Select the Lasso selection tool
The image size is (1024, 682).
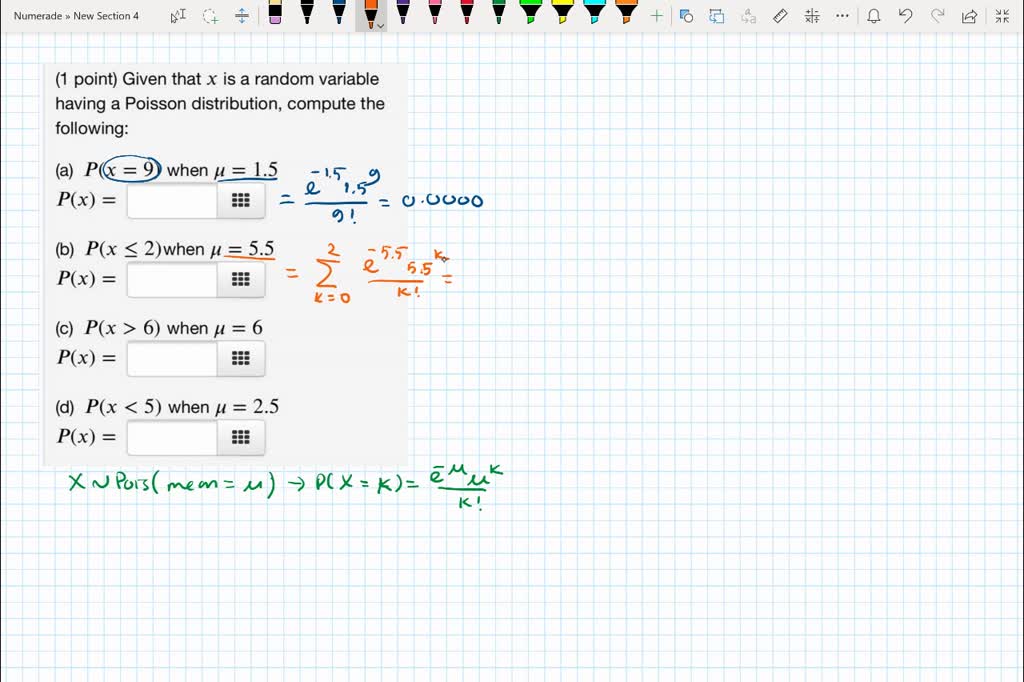[x=210, y=16]
